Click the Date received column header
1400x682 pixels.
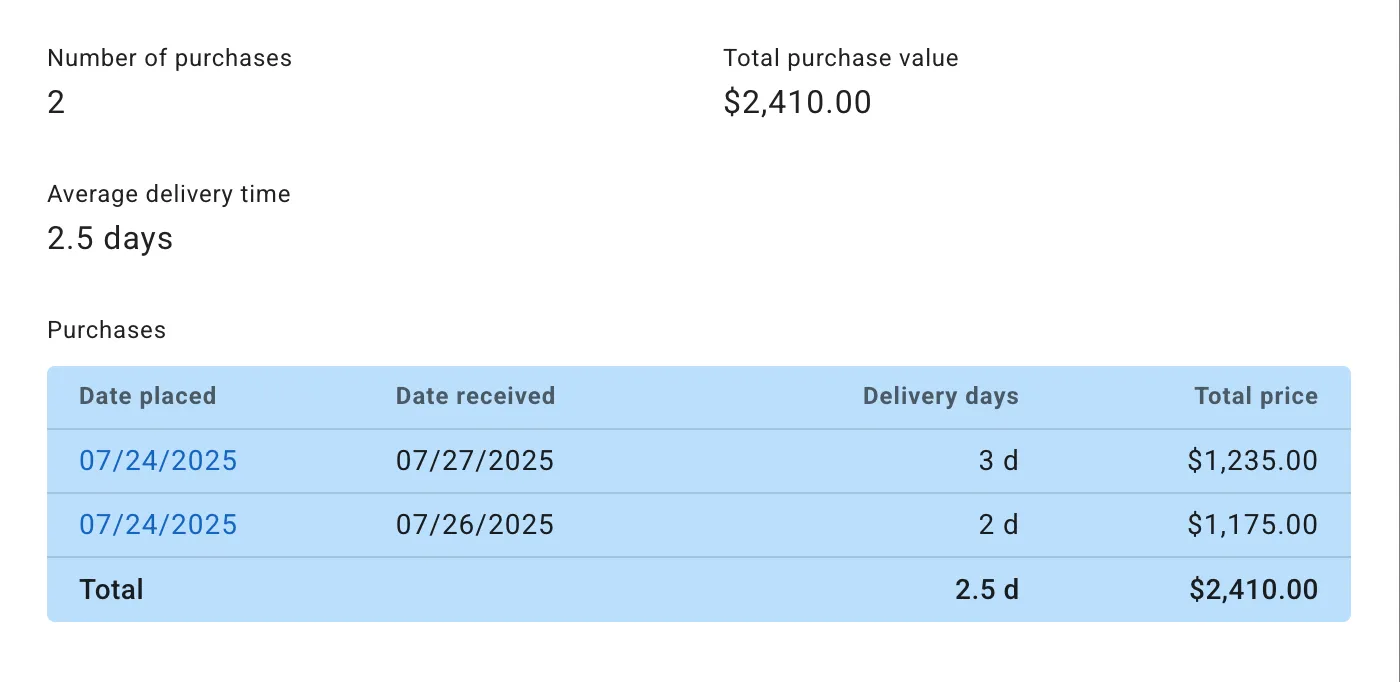(x=475, y=397)
